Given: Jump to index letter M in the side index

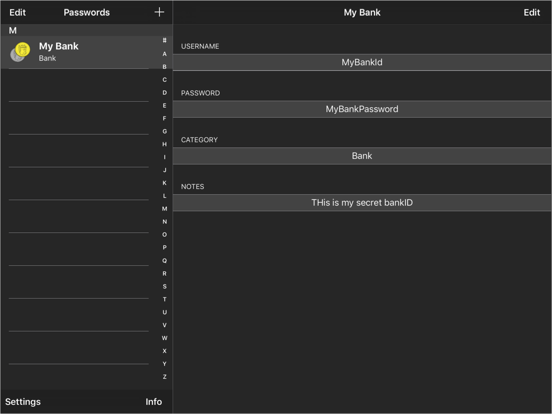Looking at the screenshot, I should (x=164, y=209).
